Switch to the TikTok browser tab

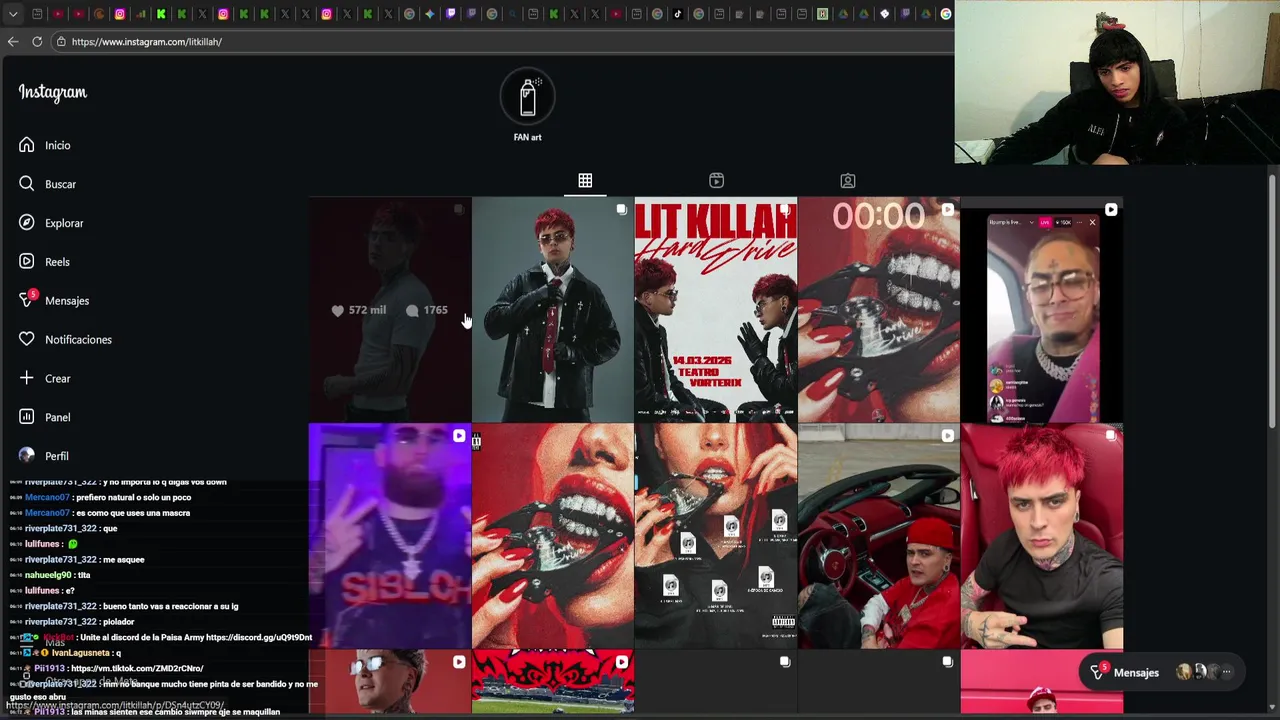pos(678,14)
